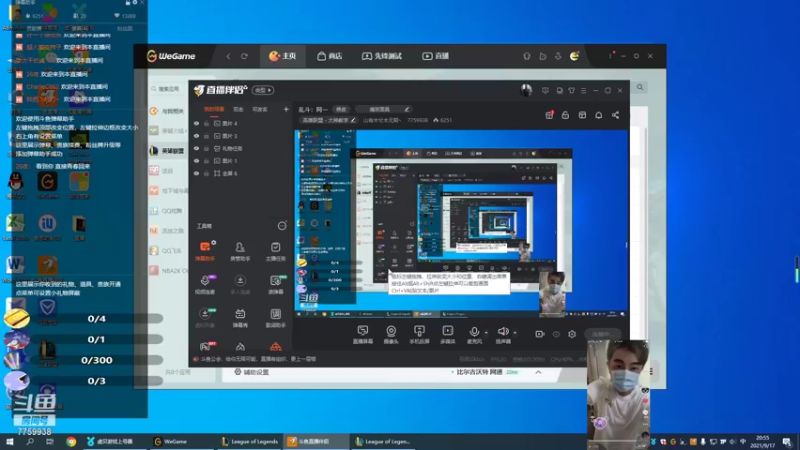Open WeGame 先锋测试 tab
The image size is (800, 450).
[382, 56]
